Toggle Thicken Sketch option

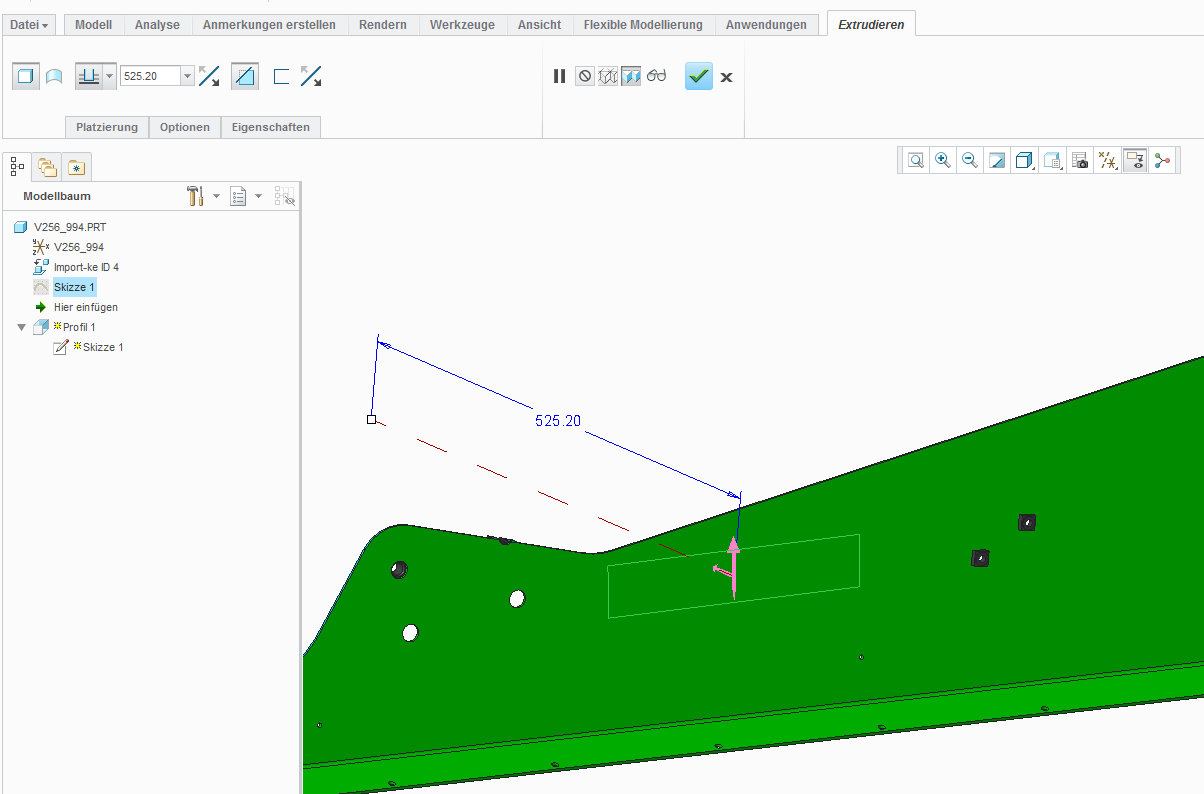pyautogui.click(x=281, y=76)
